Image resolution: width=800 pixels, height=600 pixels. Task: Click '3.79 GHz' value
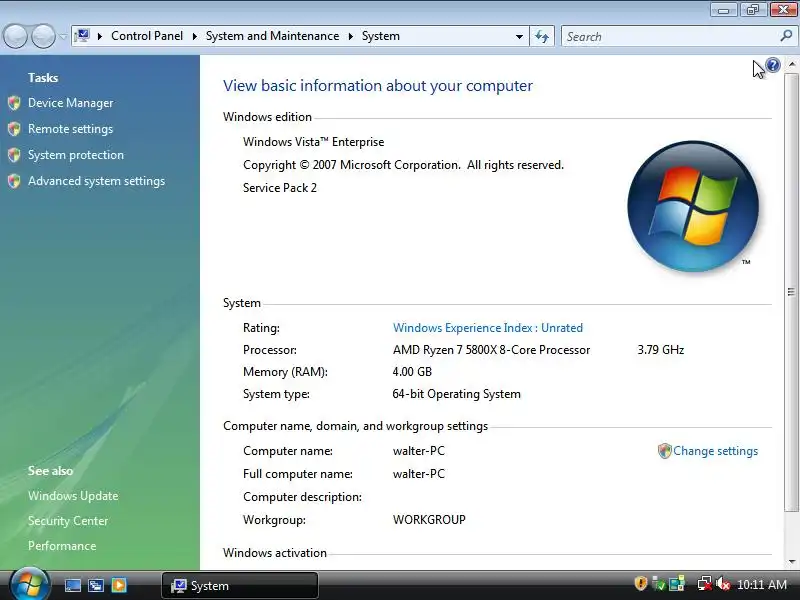point(661,350)
